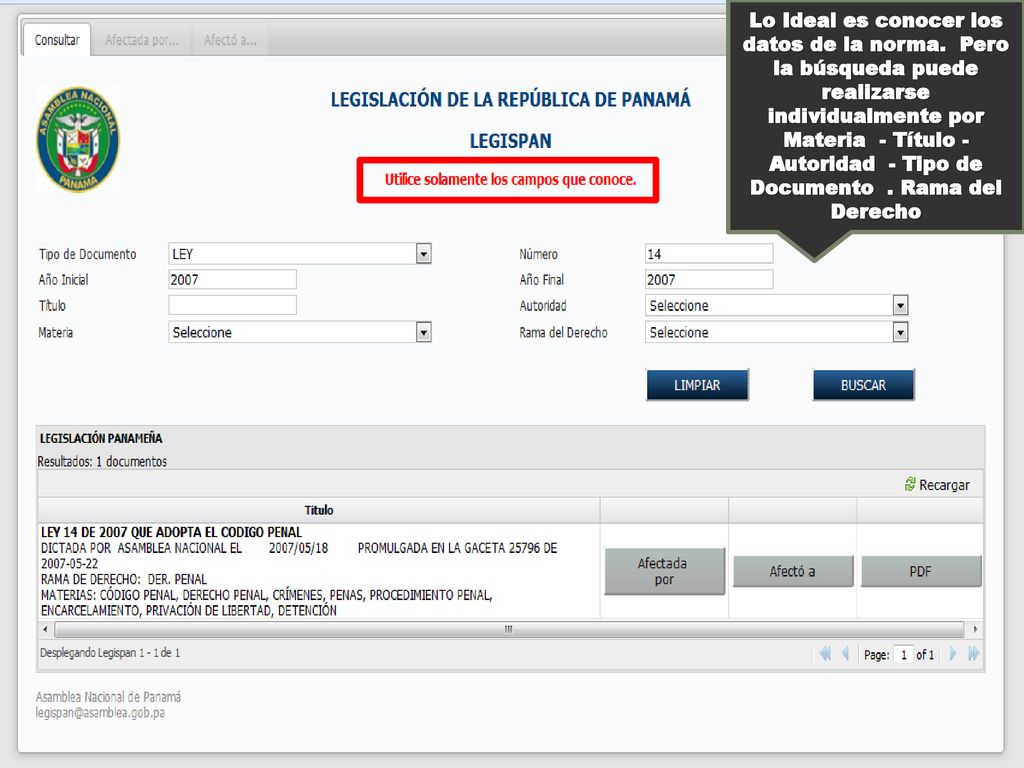Open the Tipo de Documento dropdown arrow

click(424, 253)
